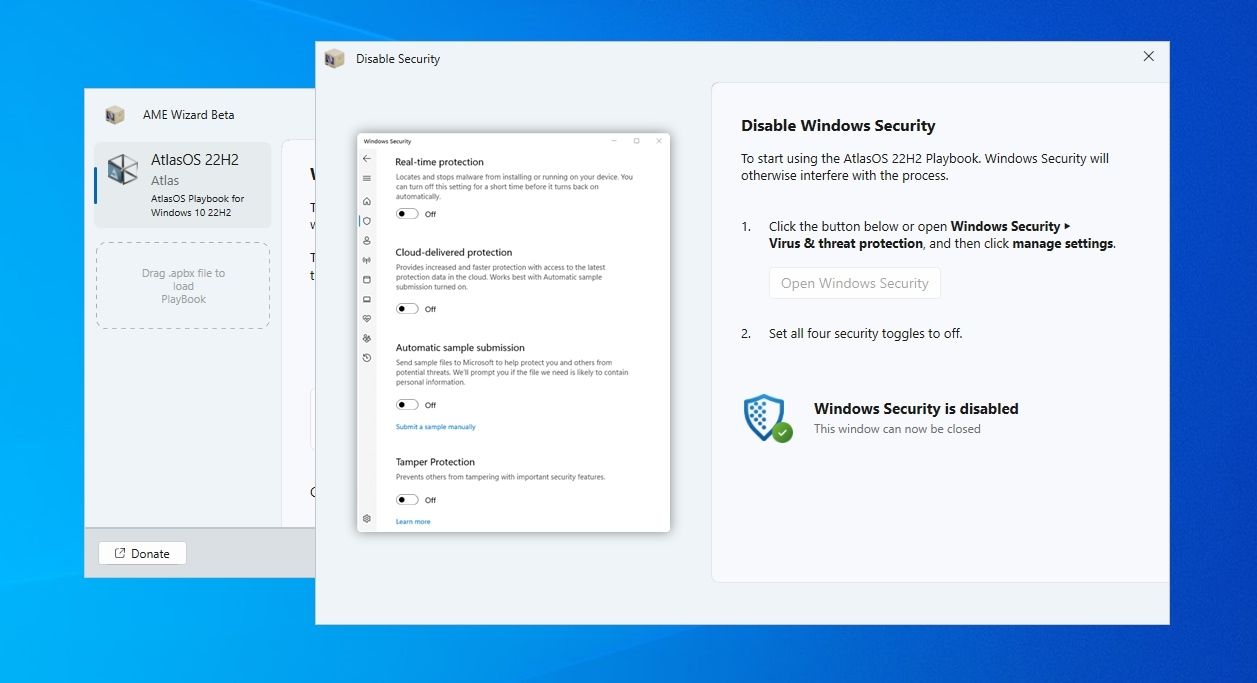Select the AtlasOS 22H2 playbook entry

tap(183, 185)
